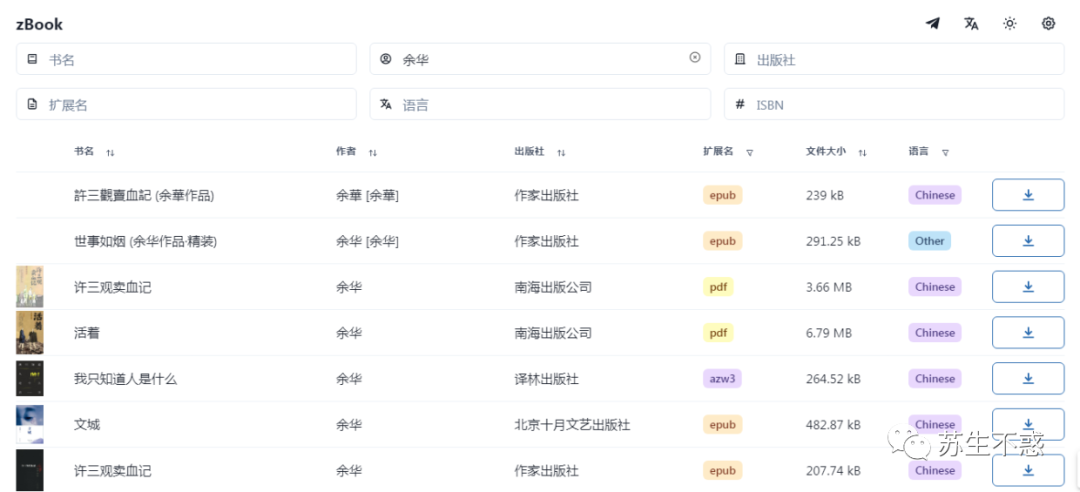Download 許三觀賣血記 epub from first row
The width and height of the screenshot is (1080, 492).
(x=1027, y=195)
